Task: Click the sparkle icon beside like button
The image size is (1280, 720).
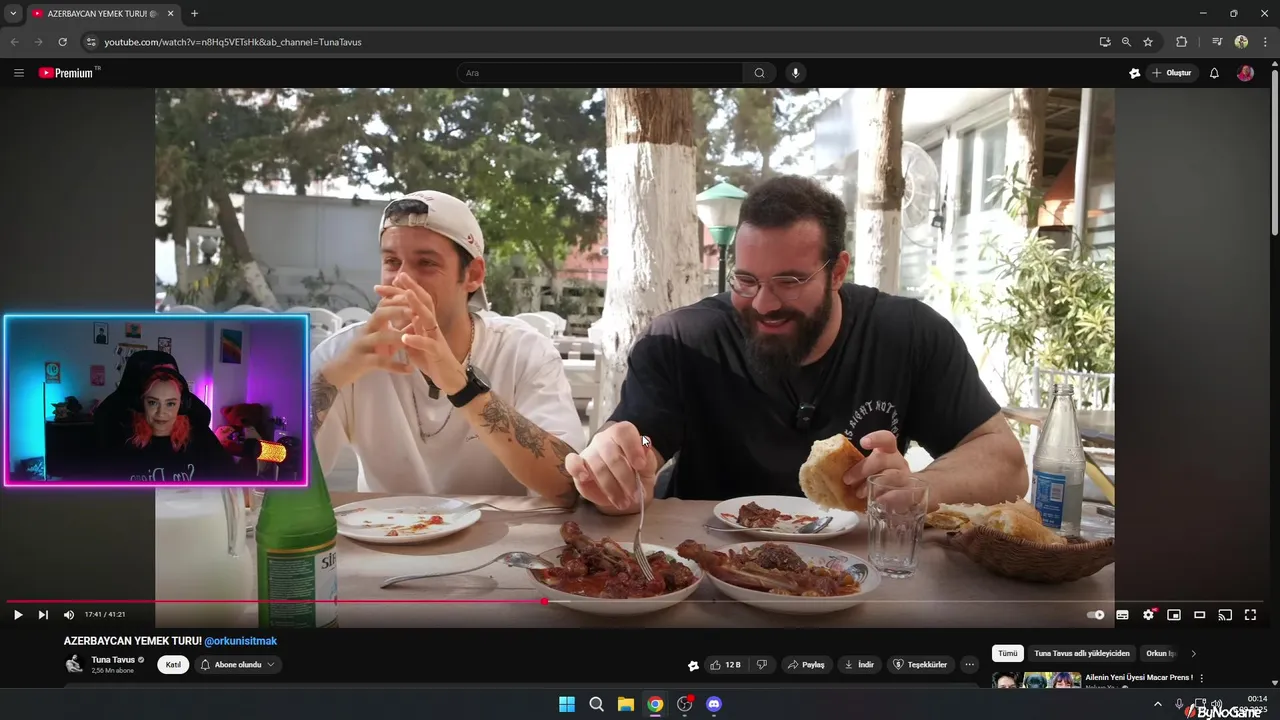Action: (693, 665)
